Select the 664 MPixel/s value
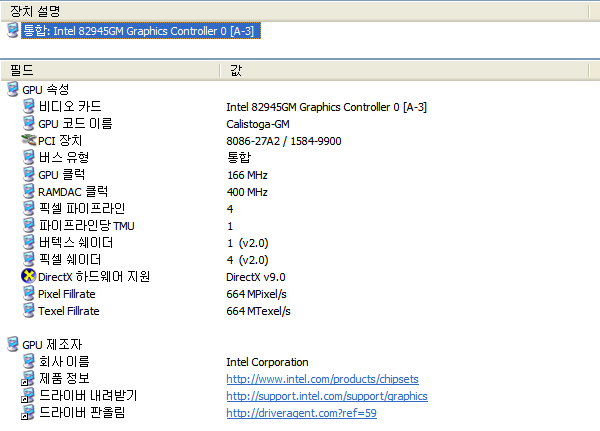The height and width of the screenshot is (431, 600). 256,294
